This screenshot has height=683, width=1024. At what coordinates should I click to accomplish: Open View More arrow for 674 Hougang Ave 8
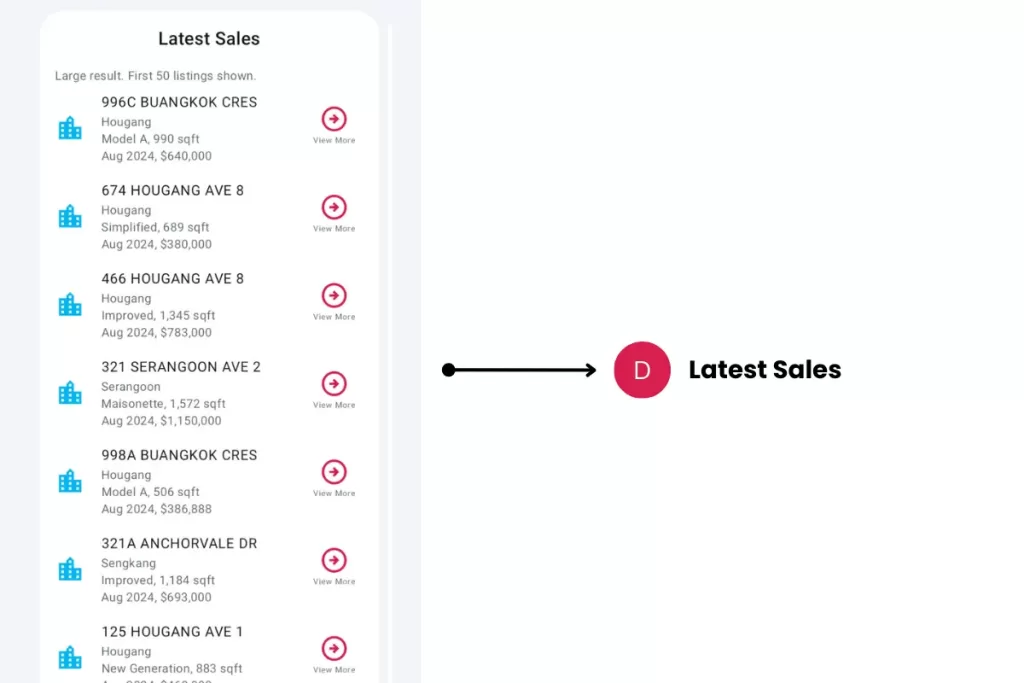[334, 207]
